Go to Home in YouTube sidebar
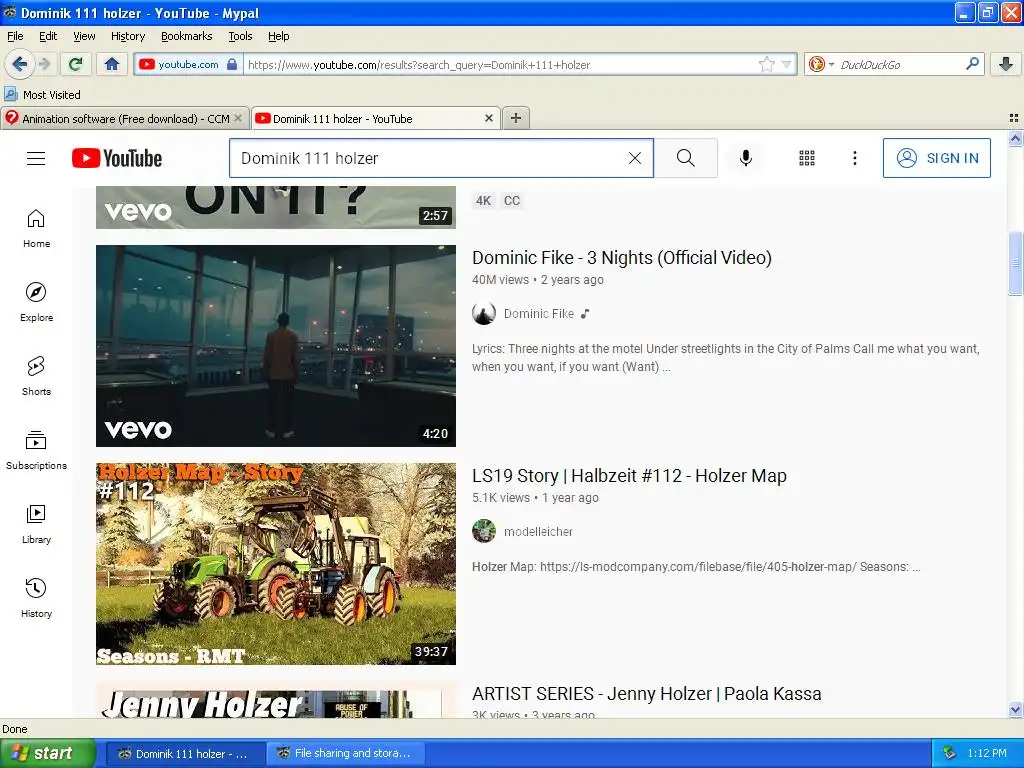 click(36, 229)
